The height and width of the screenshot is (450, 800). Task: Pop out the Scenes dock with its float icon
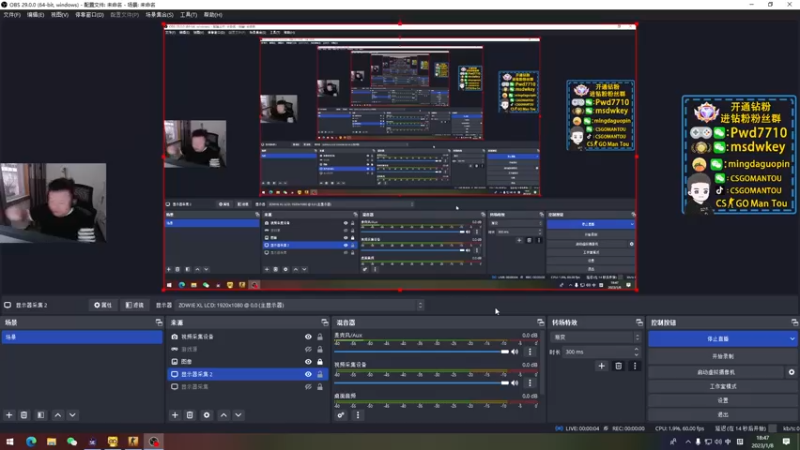click(x=159, y=322)
